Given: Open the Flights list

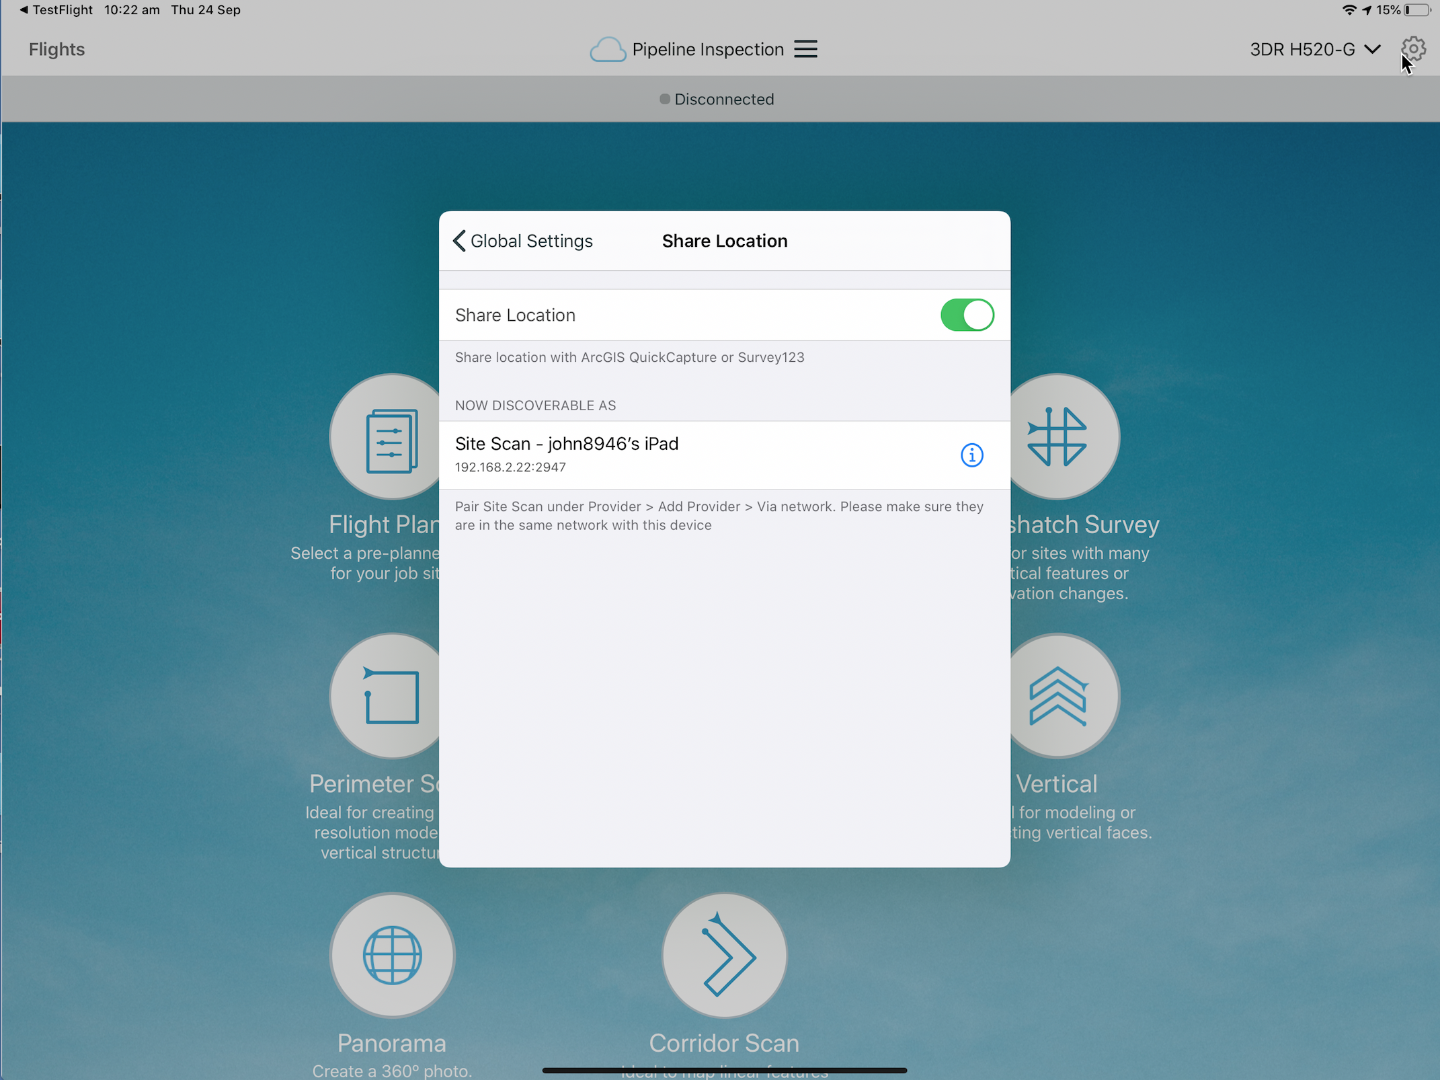Looking at the screenshot, I should (x=57, y=49).
